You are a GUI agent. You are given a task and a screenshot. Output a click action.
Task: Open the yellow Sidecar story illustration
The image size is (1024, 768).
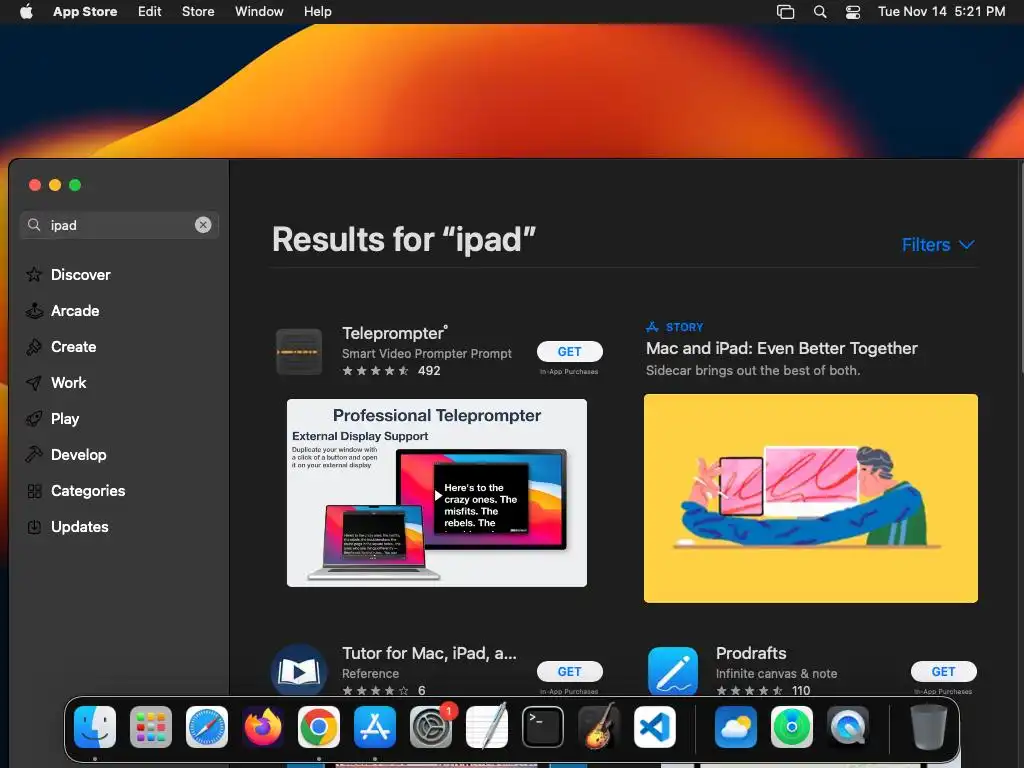(x=810, y=498)
